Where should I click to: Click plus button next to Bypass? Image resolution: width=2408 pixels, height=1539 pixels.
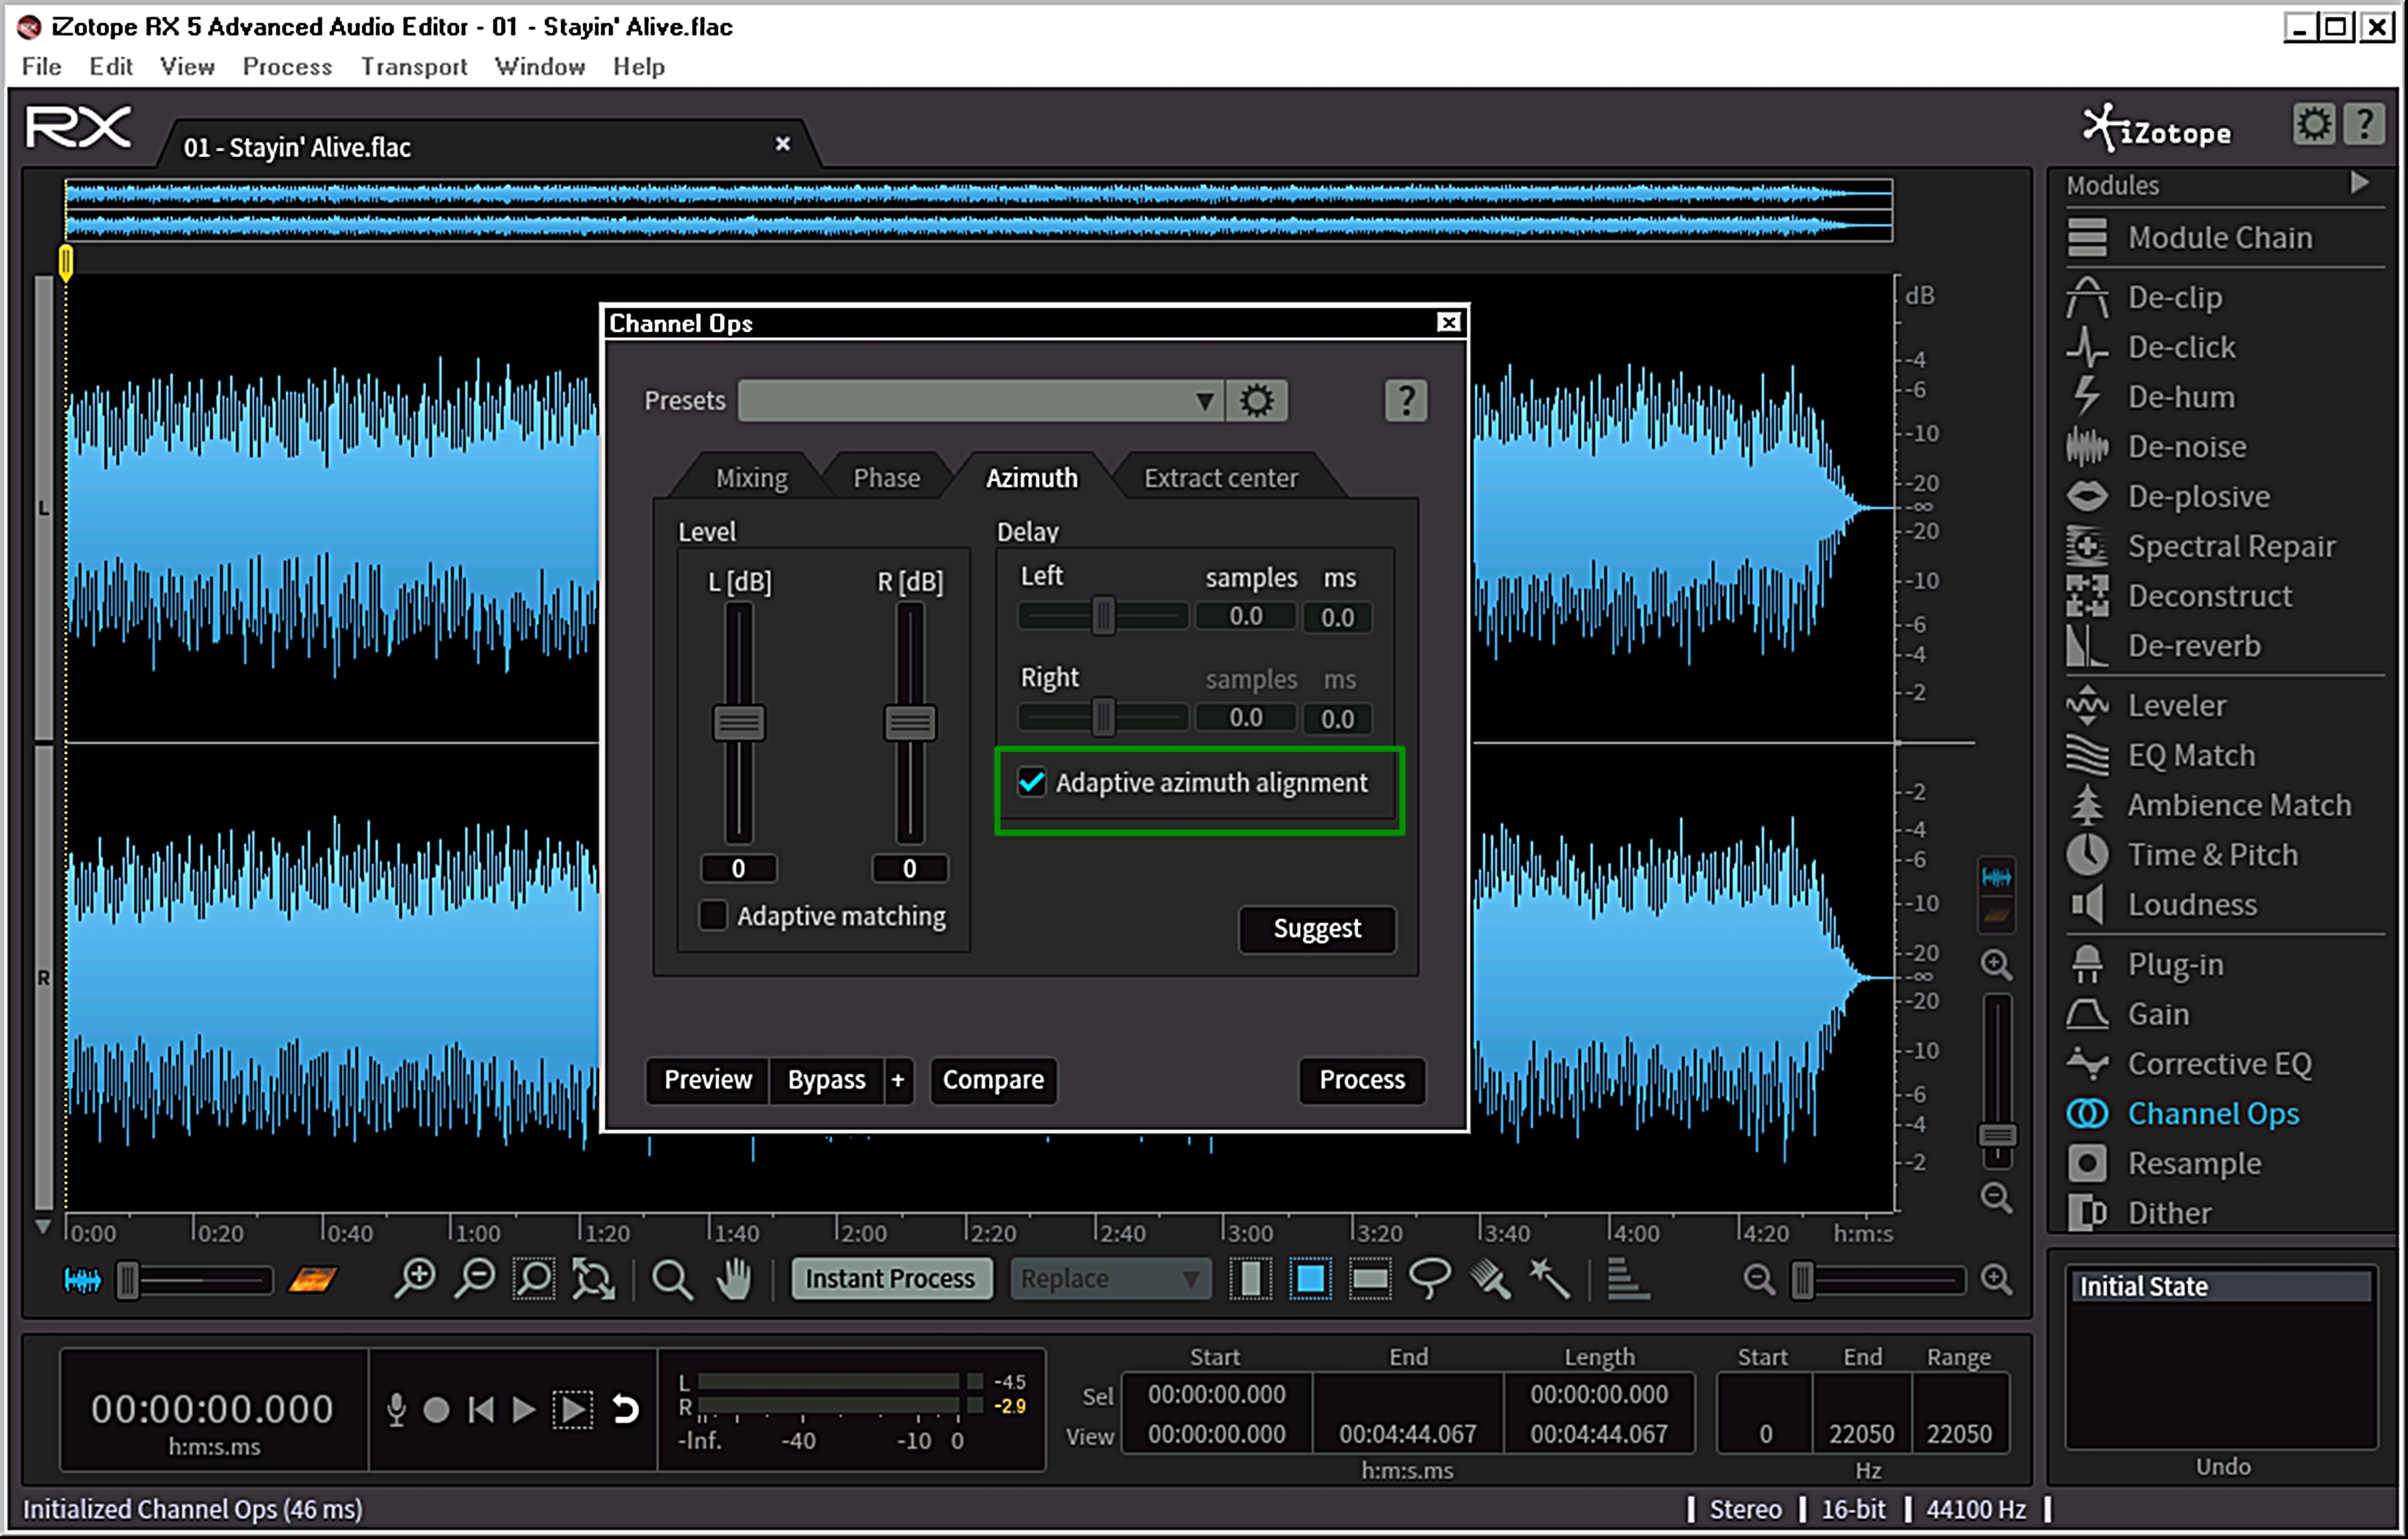898,1080
